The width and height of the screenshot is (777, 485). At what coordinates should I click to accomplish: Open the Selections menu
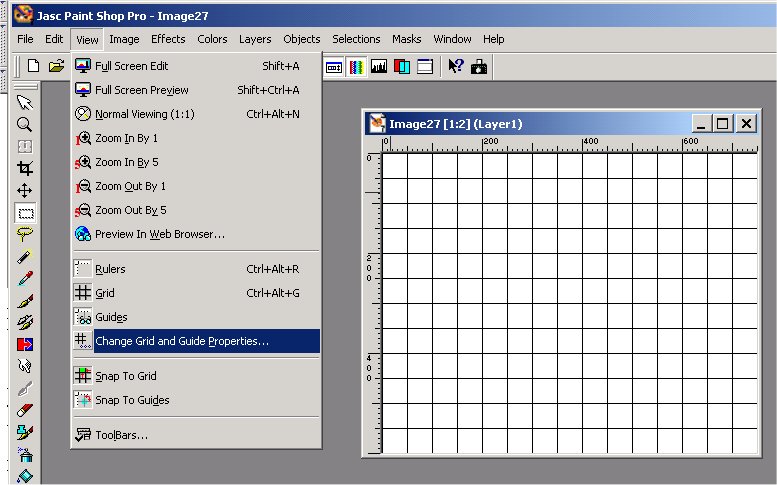tap(356, 39)
